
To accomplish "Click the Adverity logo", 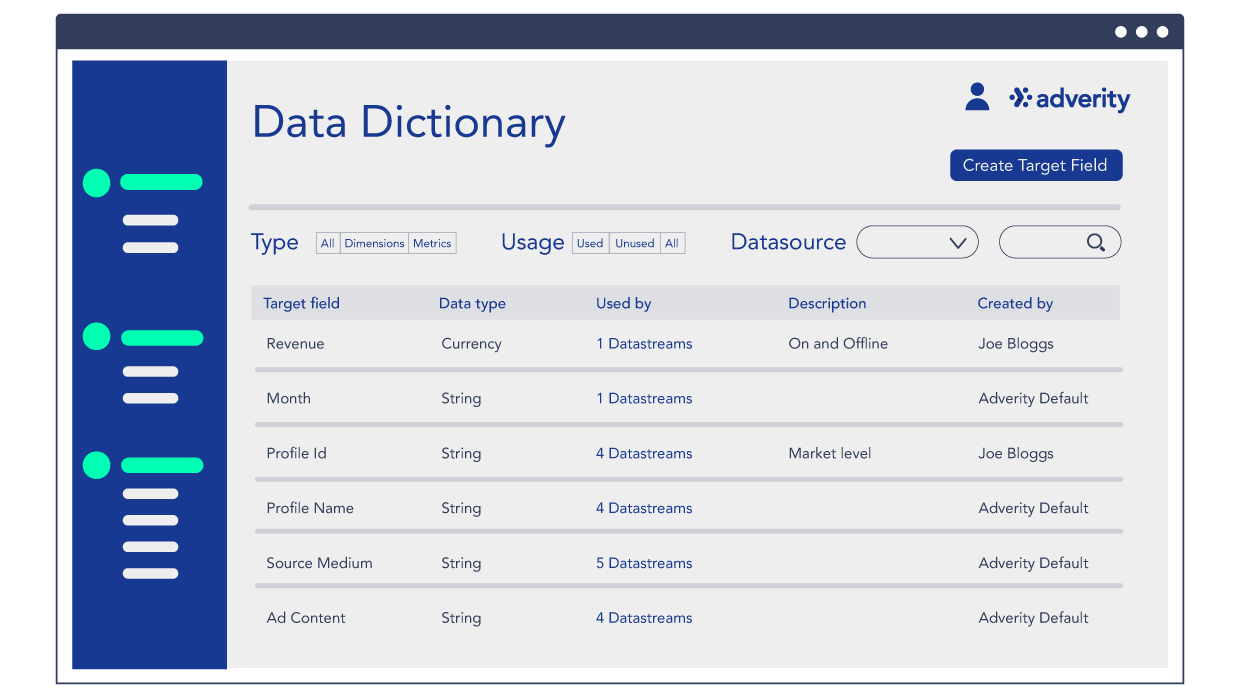I will click(x=1069, y=99).
